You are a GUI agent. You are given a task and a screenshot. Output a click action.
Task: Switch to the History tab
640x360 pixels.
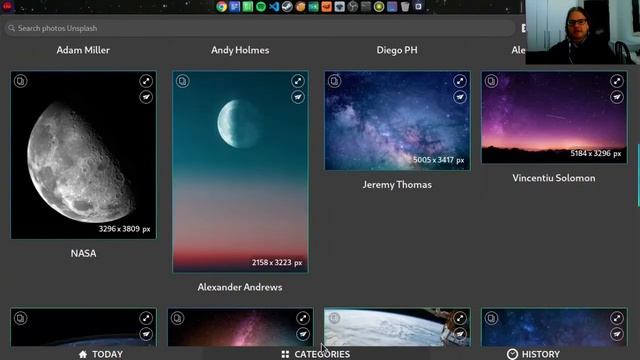tap(533, 354)
